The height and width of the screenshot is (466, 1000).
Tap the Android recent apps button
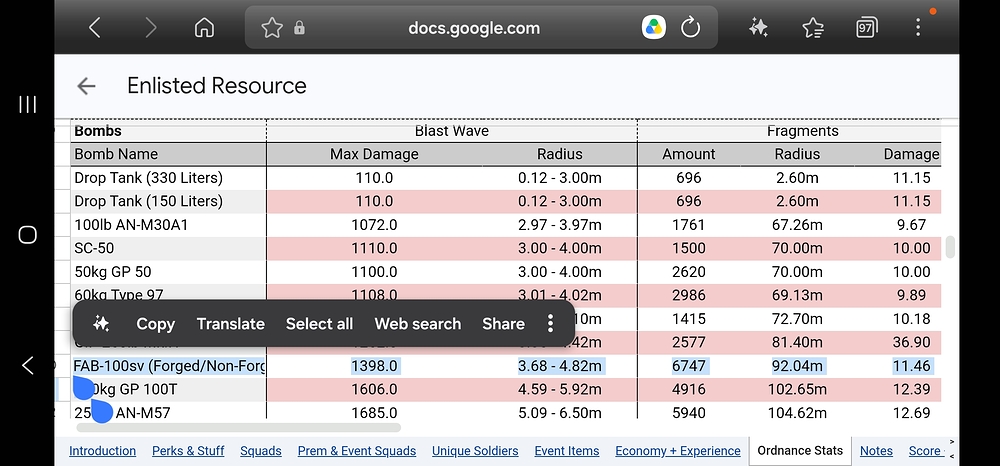(x=27, y=105)
